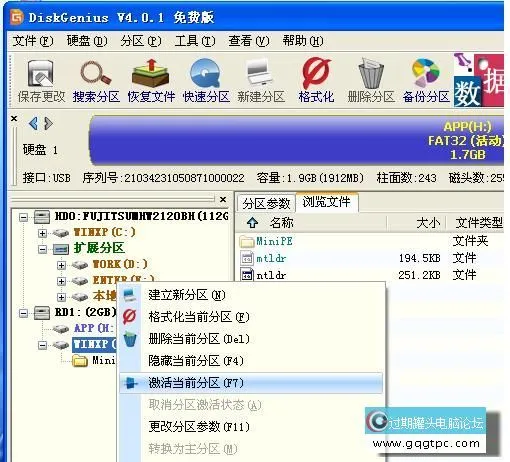This screenshot has width=510, height=462.
Task: Click the MiniPE folder icon in file list
Action: pyautogui.click(x=247, y=241)
